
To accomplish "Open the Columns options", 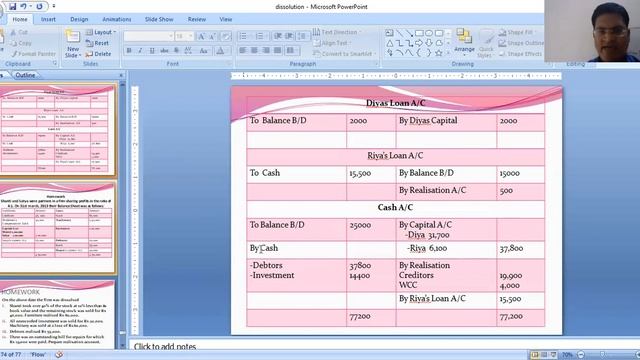I will [291, 50].
